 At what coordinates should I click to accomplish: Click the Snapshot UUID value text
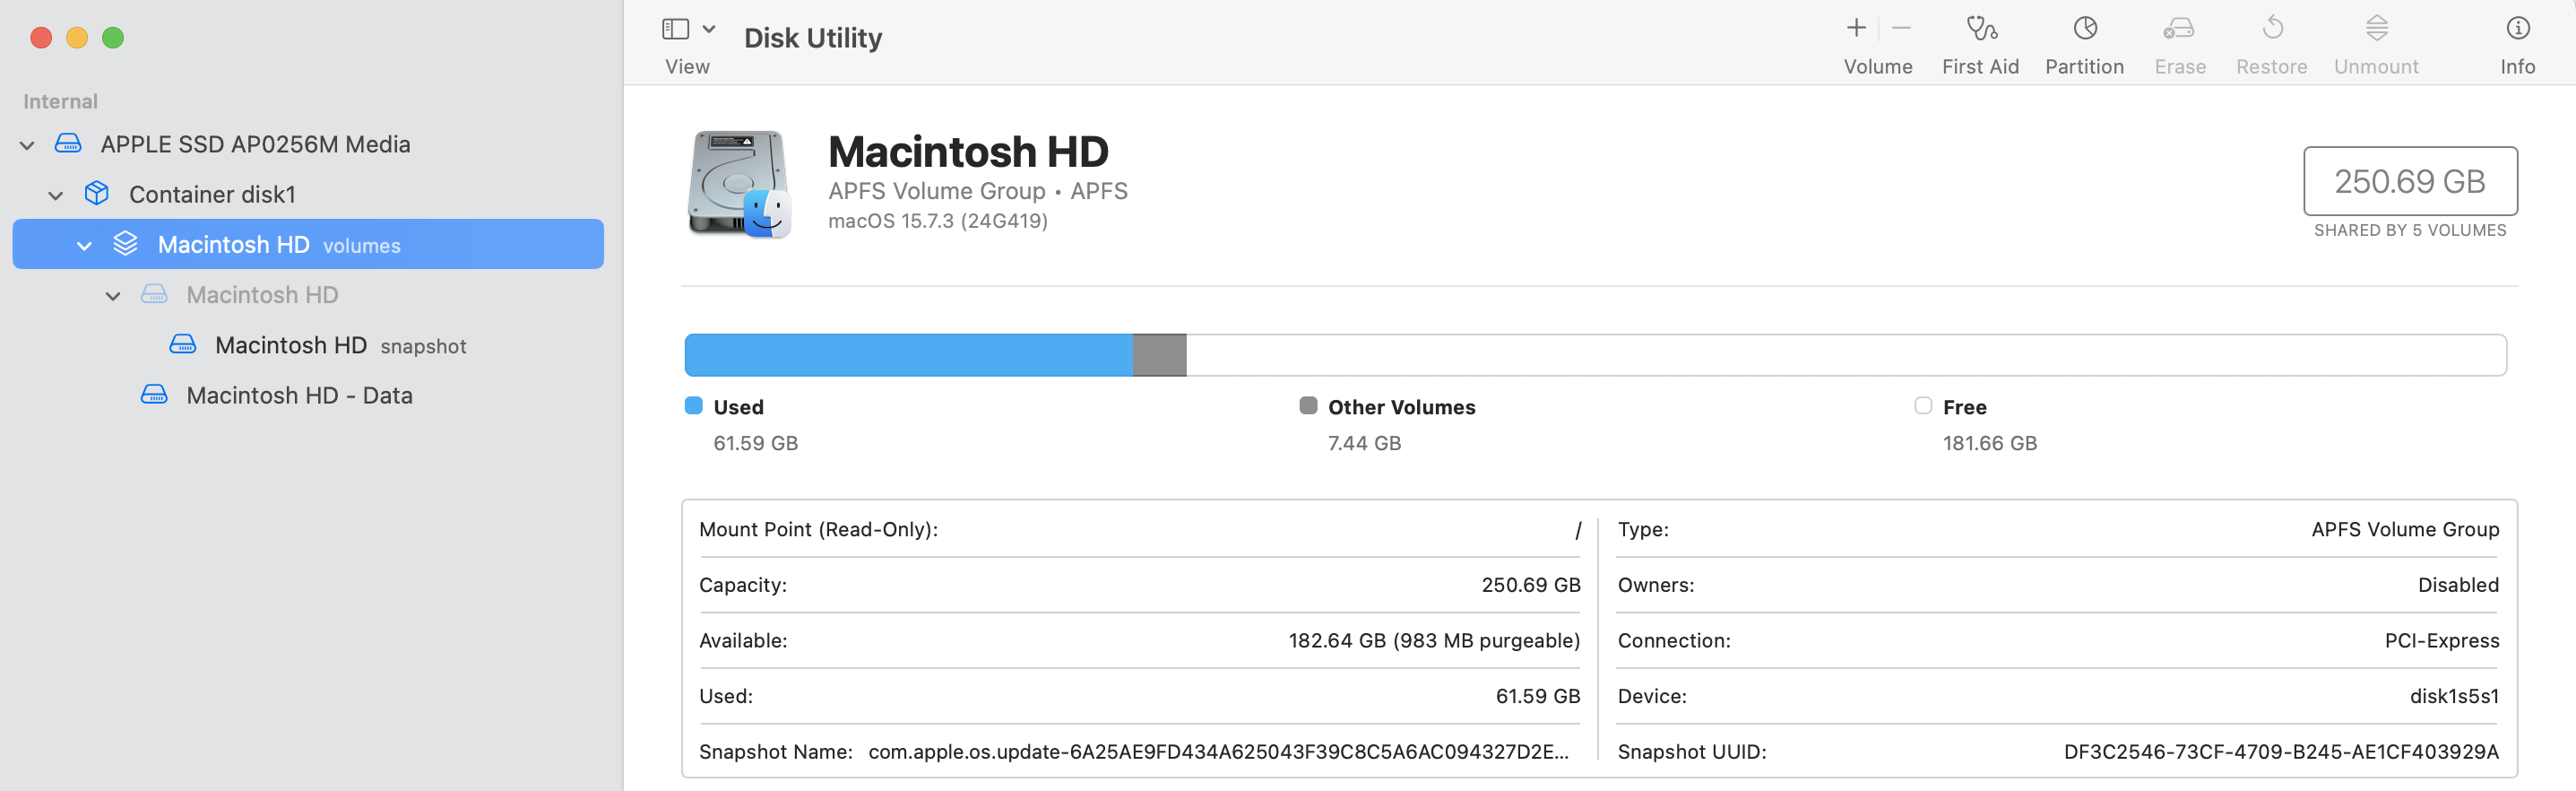[x=2280, y=752]
